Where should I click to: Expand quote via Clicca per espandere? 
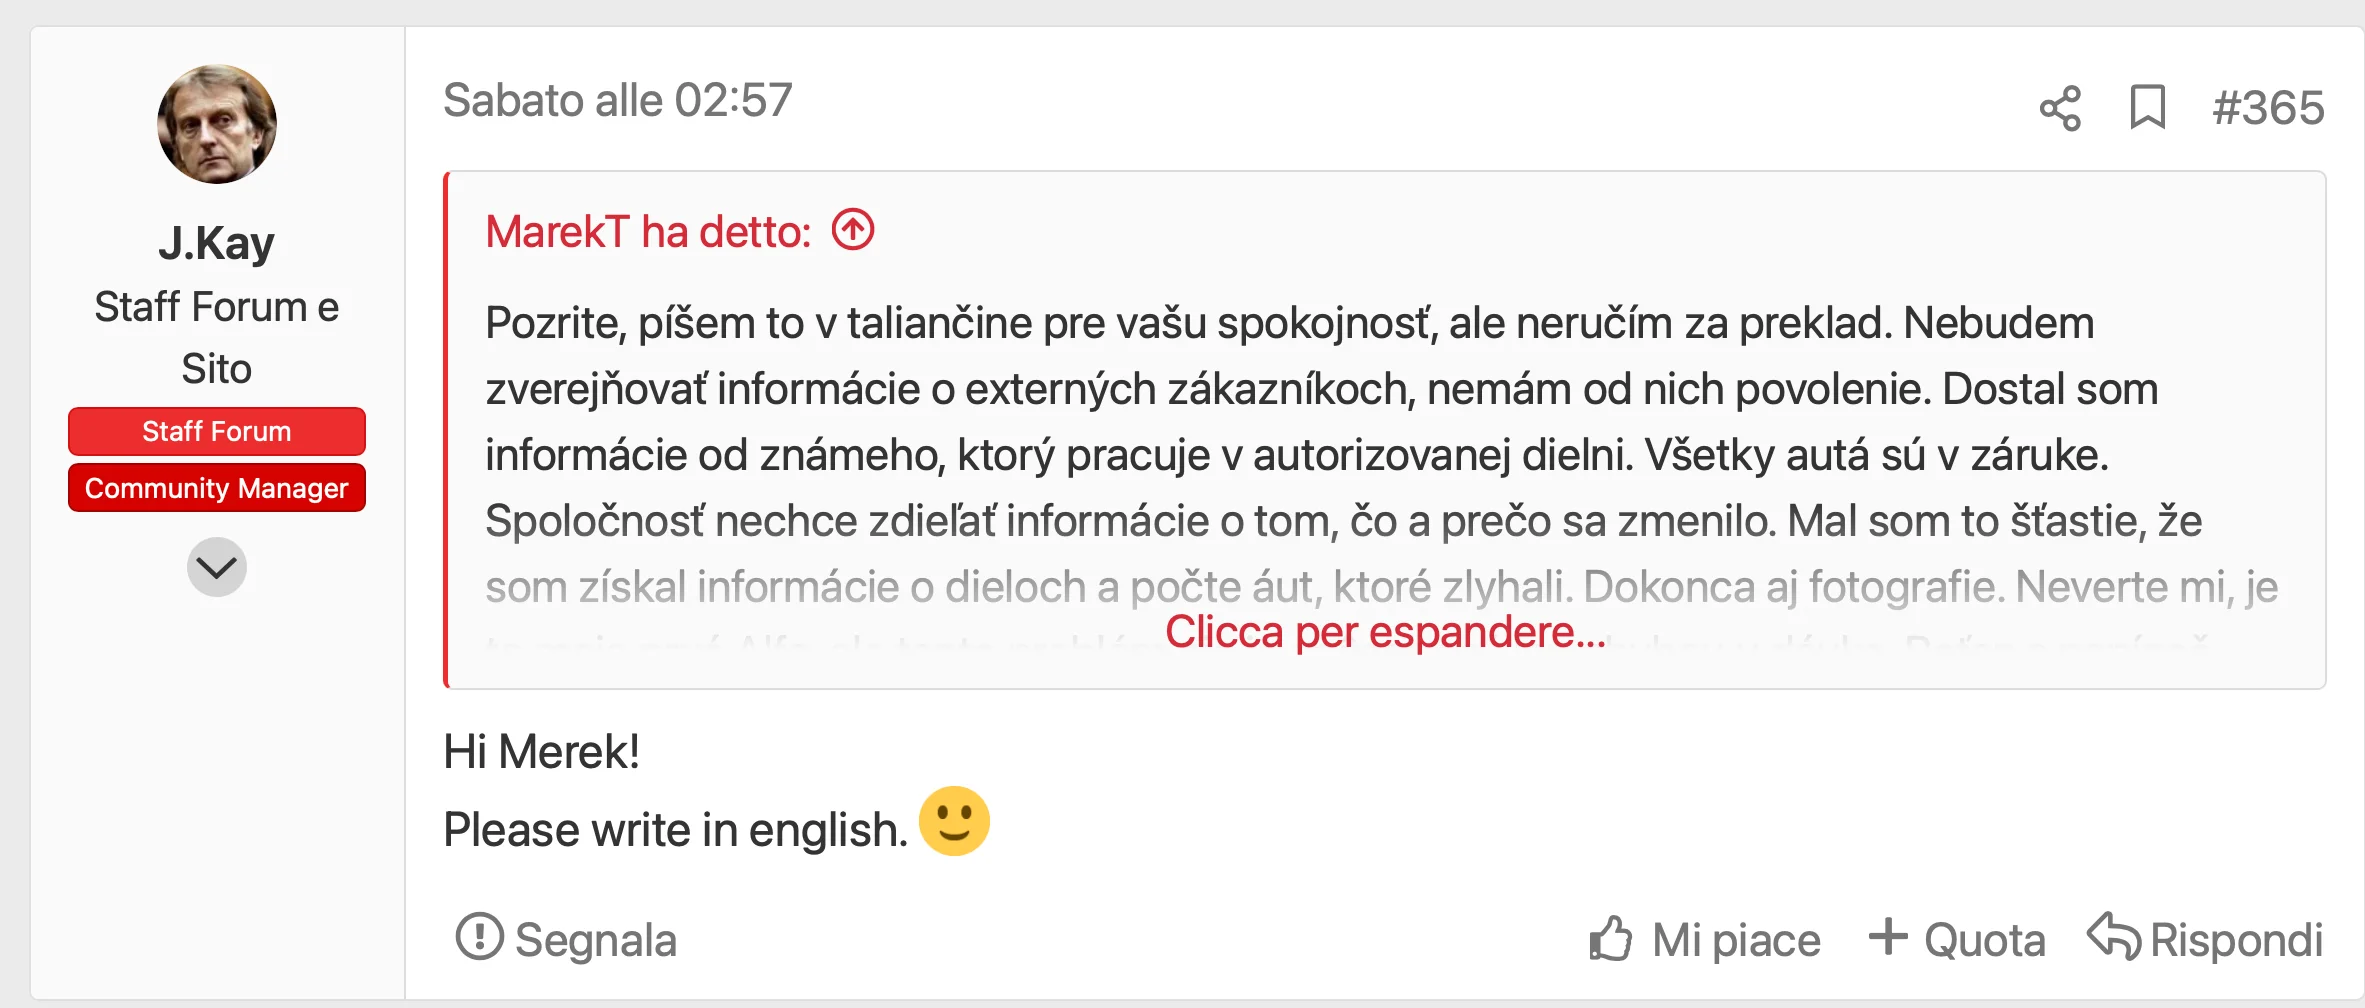1385,632
